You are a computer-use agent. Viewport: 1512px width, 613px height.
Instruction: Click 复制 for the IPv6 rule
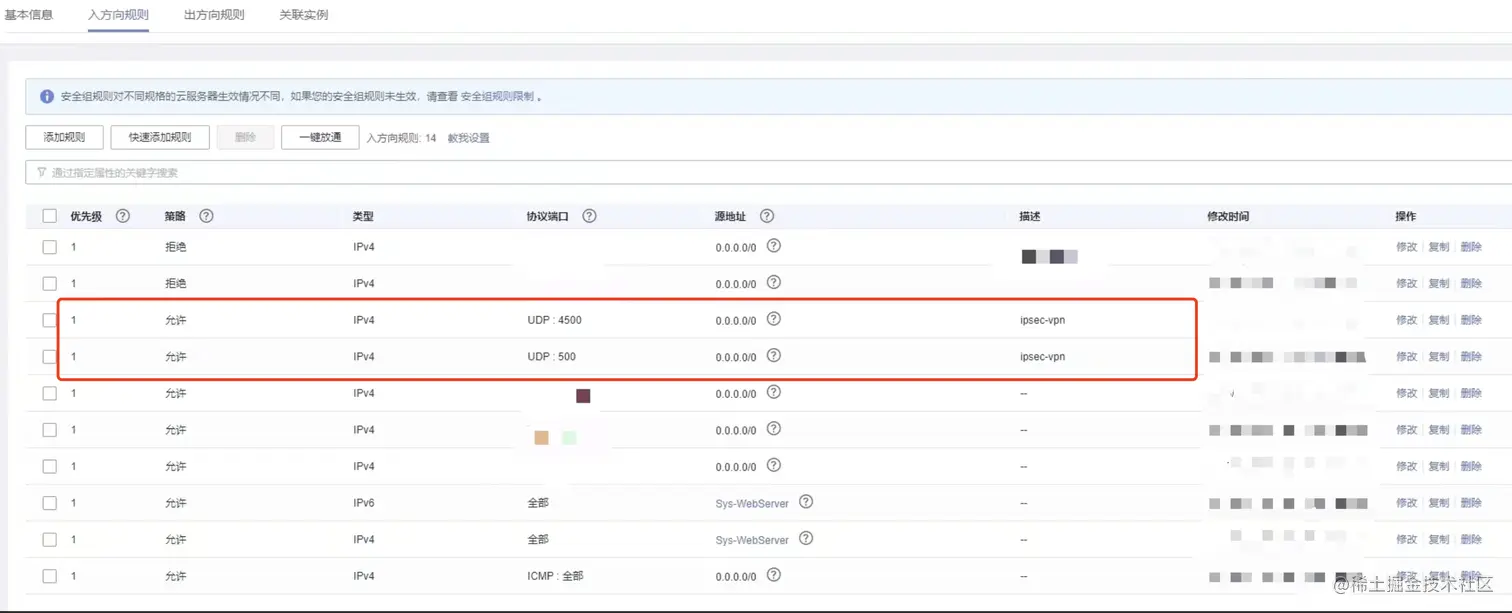coord(1438,502)
